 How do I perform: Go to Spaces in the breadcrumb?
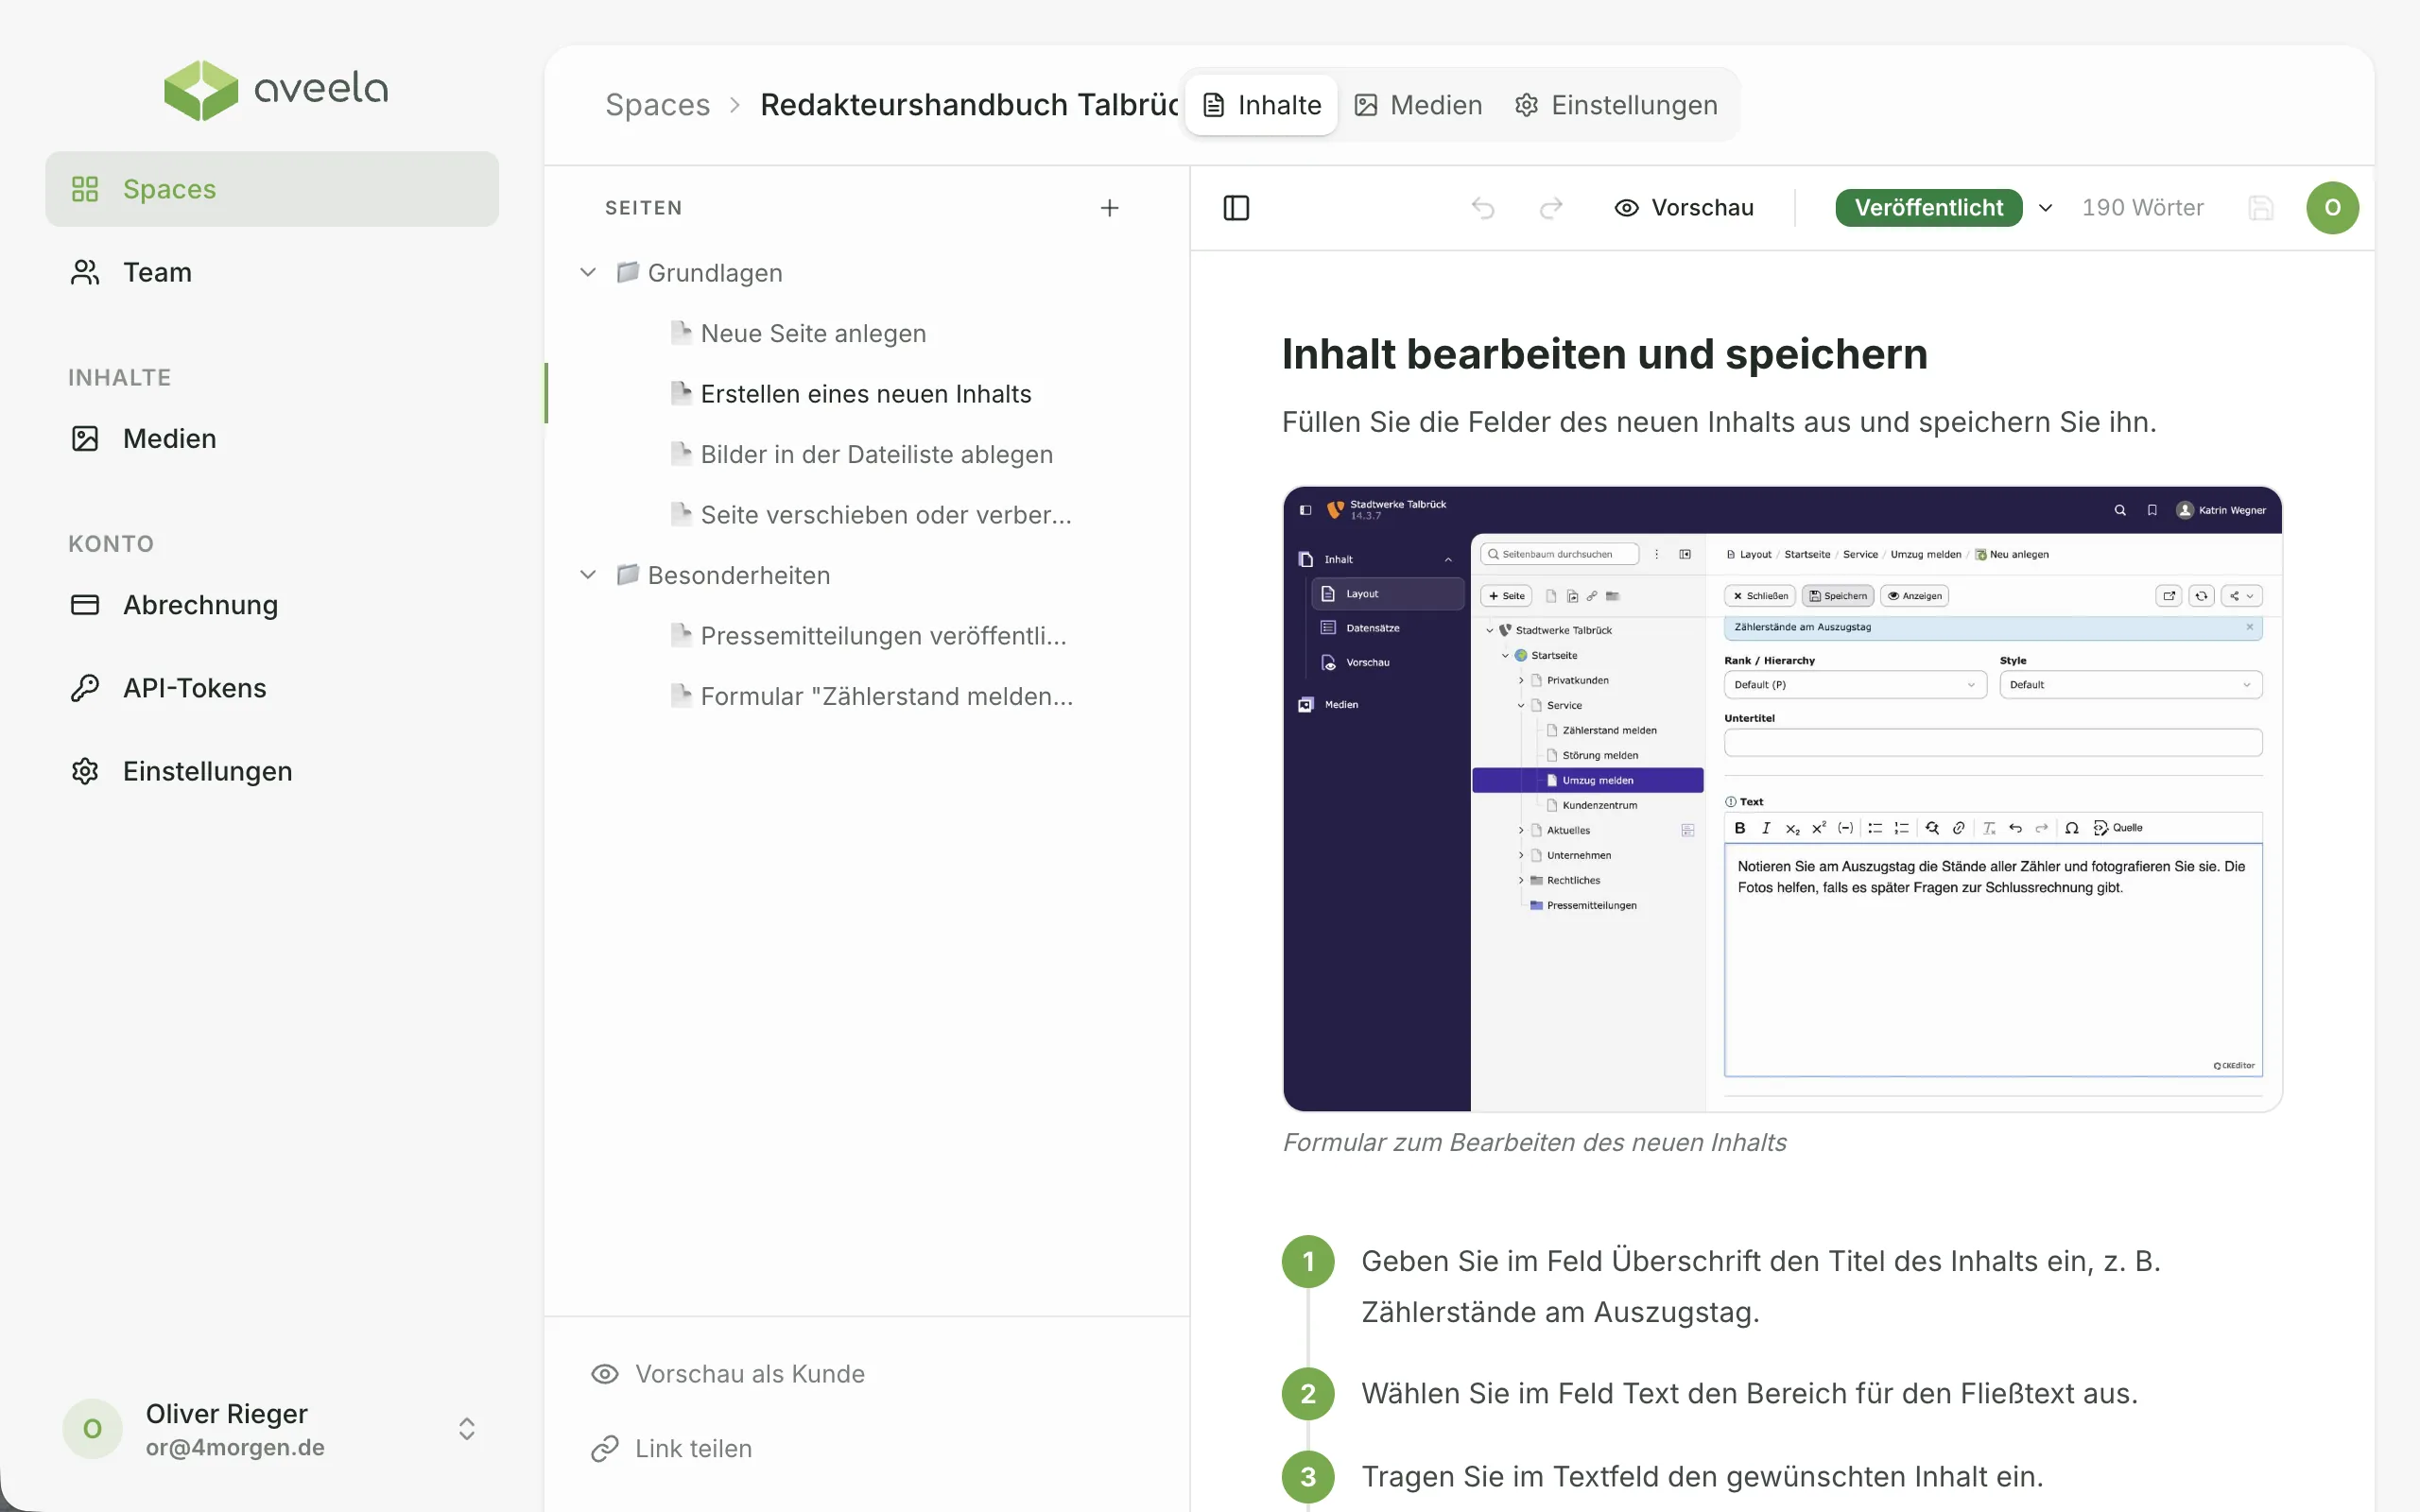tap(657, 105)
